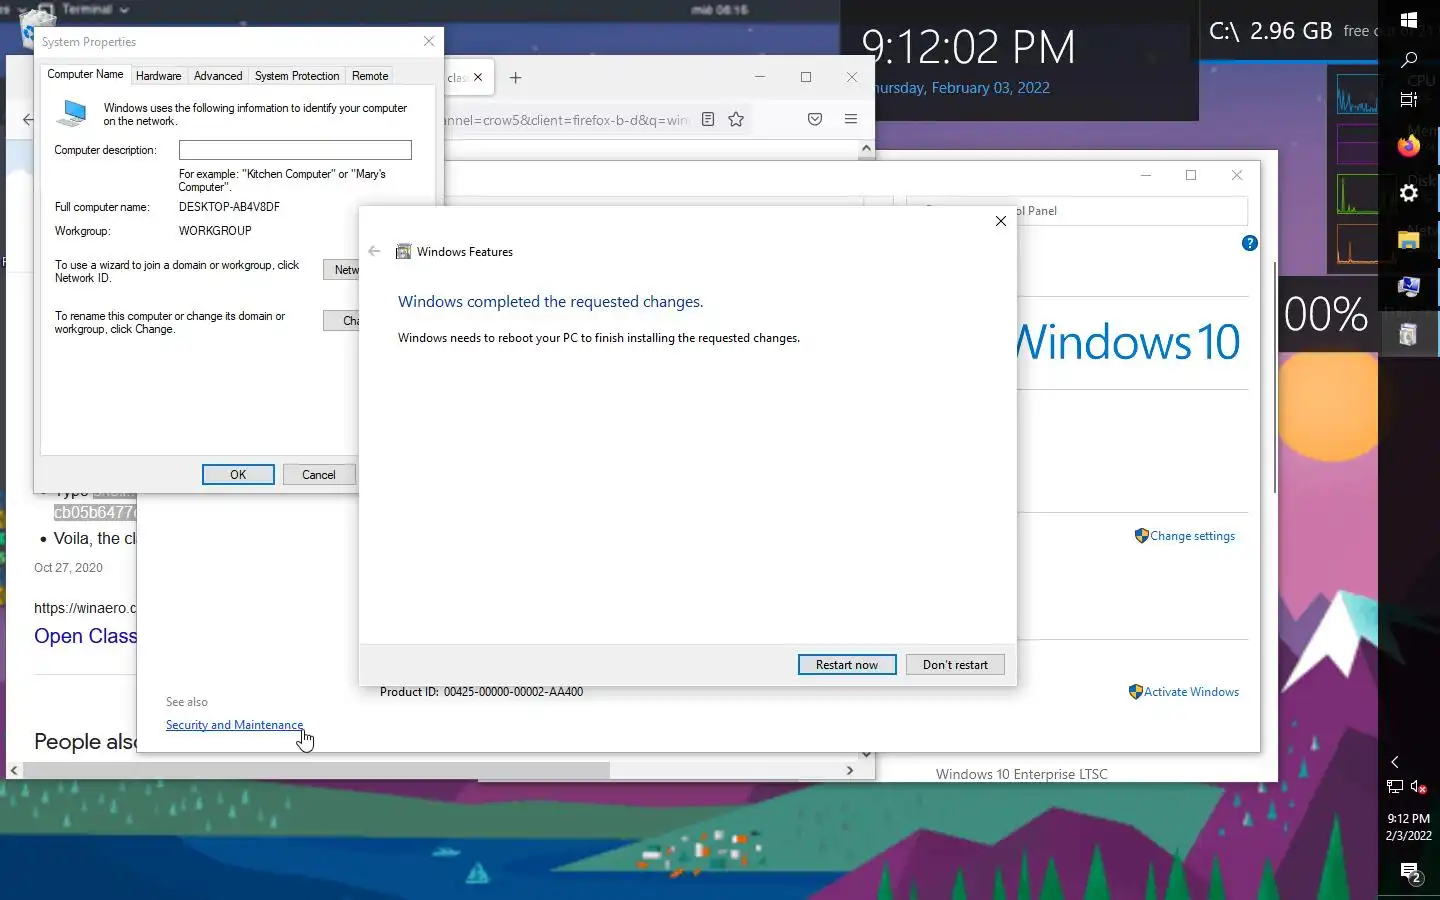Open taskbar search magnifier

pos(1409,60)
